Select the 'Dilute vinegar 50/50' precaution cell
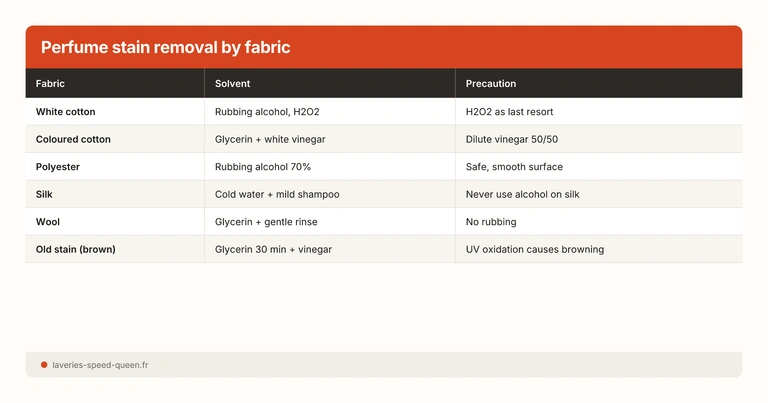 tap(513, 139)
